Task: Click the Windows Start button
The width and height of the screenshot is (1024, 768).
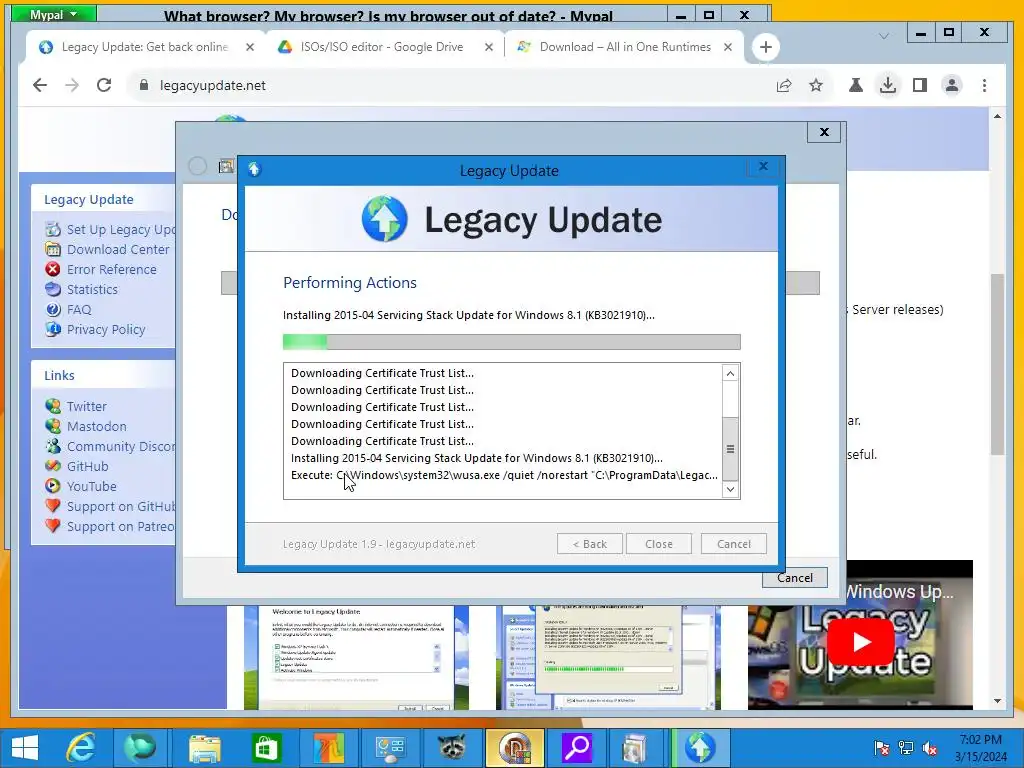Action: pyautogui.click(x=24, y=748)
